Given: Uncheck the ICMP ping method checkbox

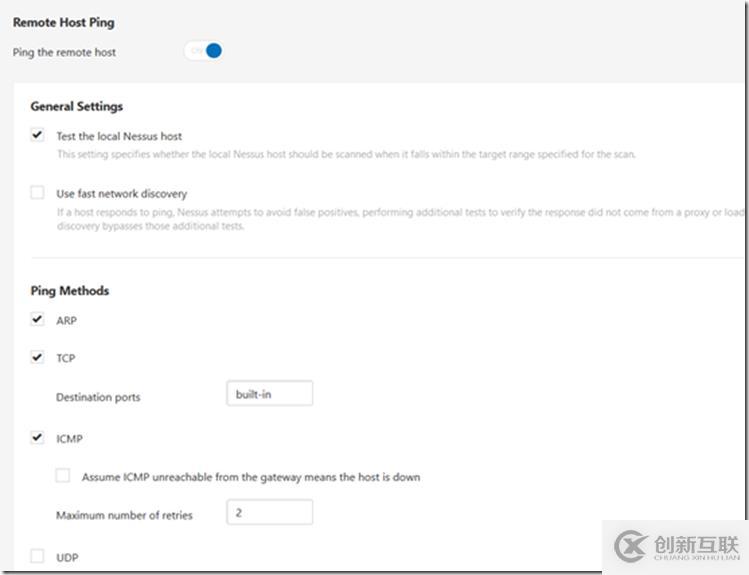Looking at the screenshot, I should click(x=37, y=437).
